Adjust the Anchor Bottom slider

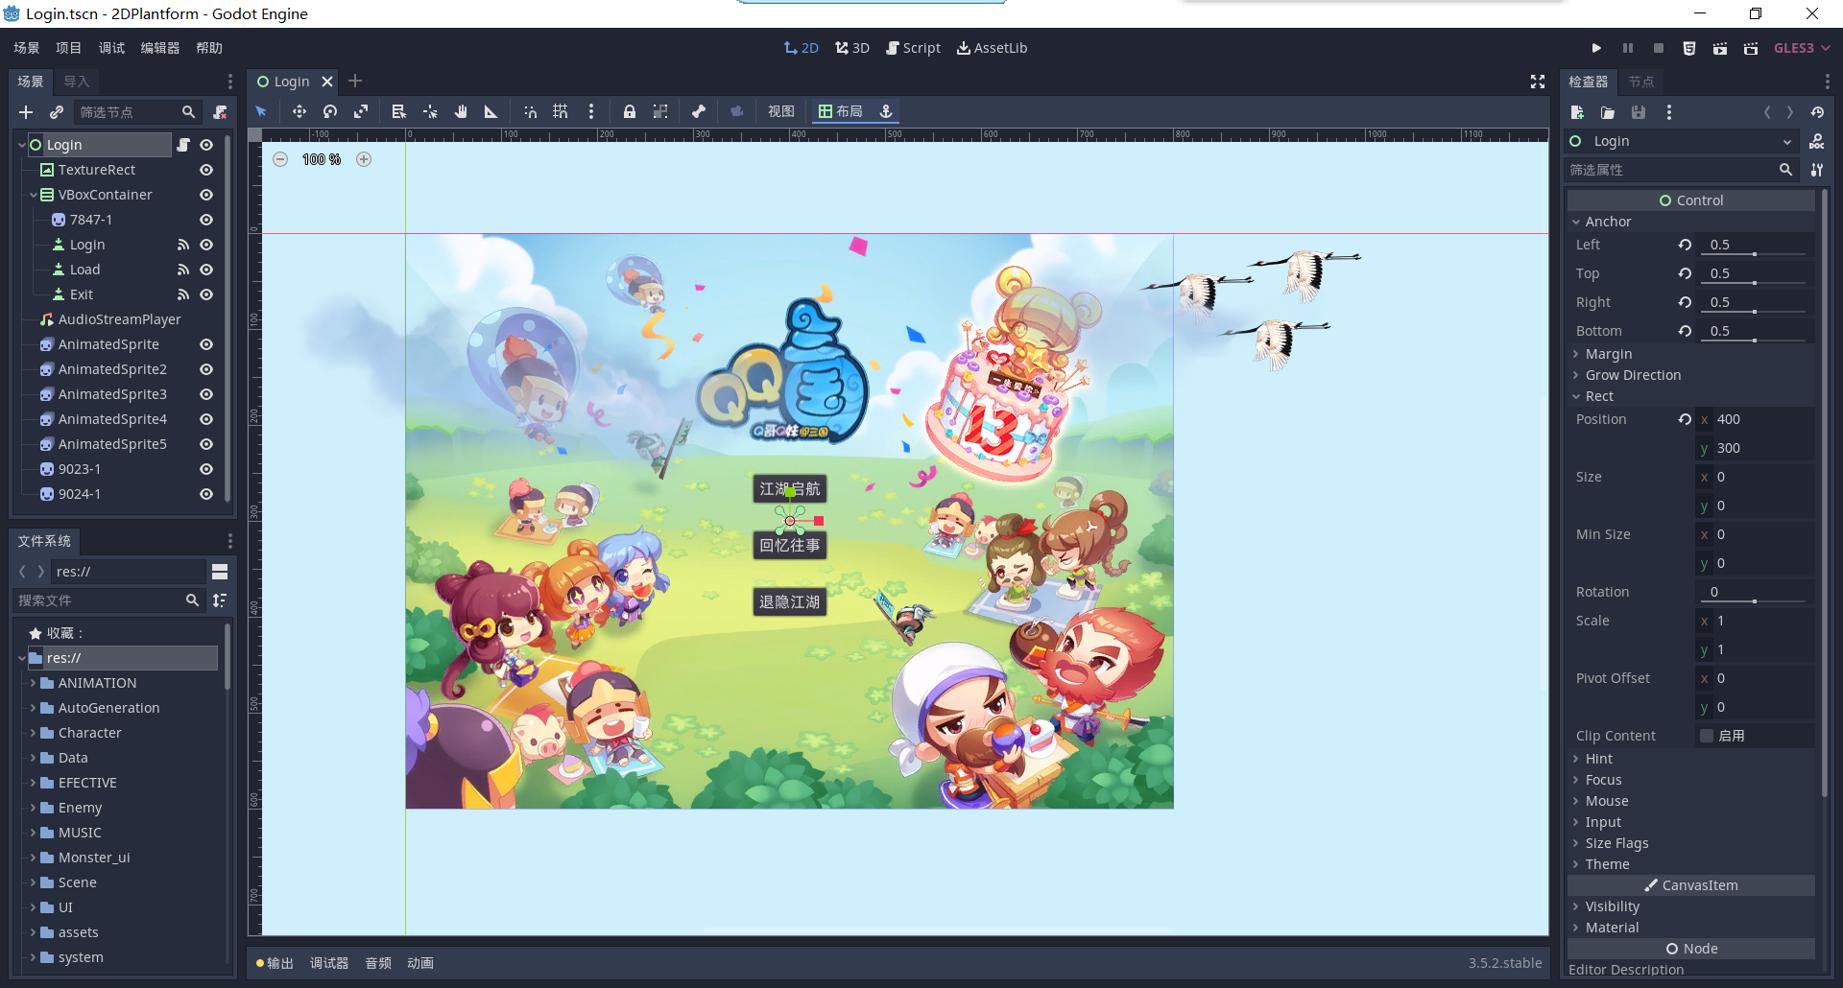pos(1755,340)
